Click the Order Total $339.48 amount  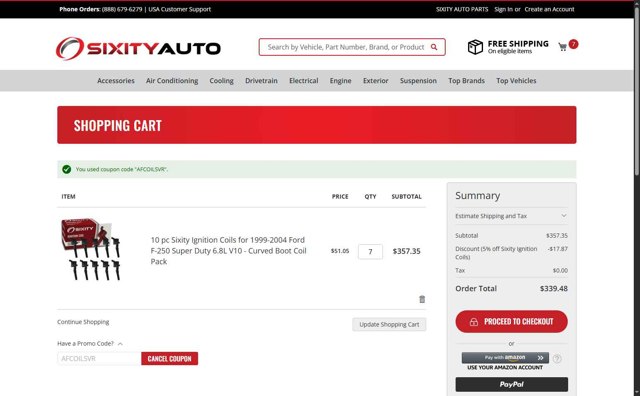point(553,289)
